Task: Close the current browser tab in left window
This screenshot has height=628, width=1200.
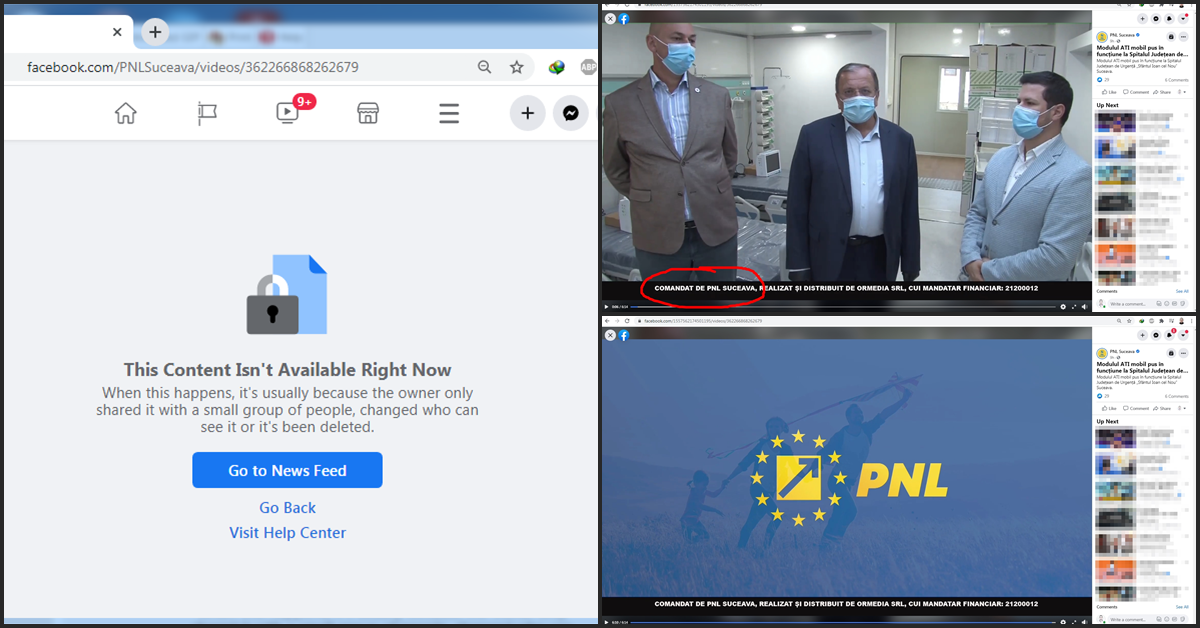Action: 117,32
